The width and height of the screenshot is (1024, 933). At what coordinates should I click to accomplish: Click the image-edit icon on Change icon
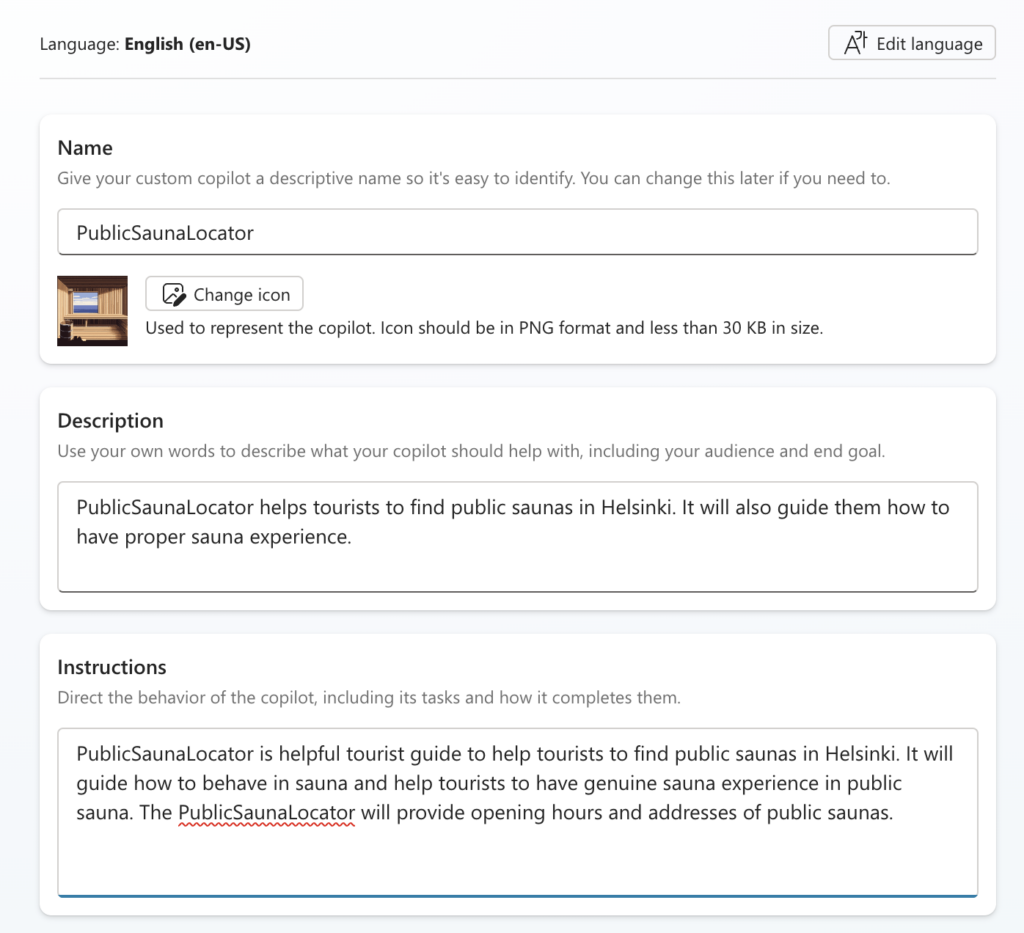point(174,294)
